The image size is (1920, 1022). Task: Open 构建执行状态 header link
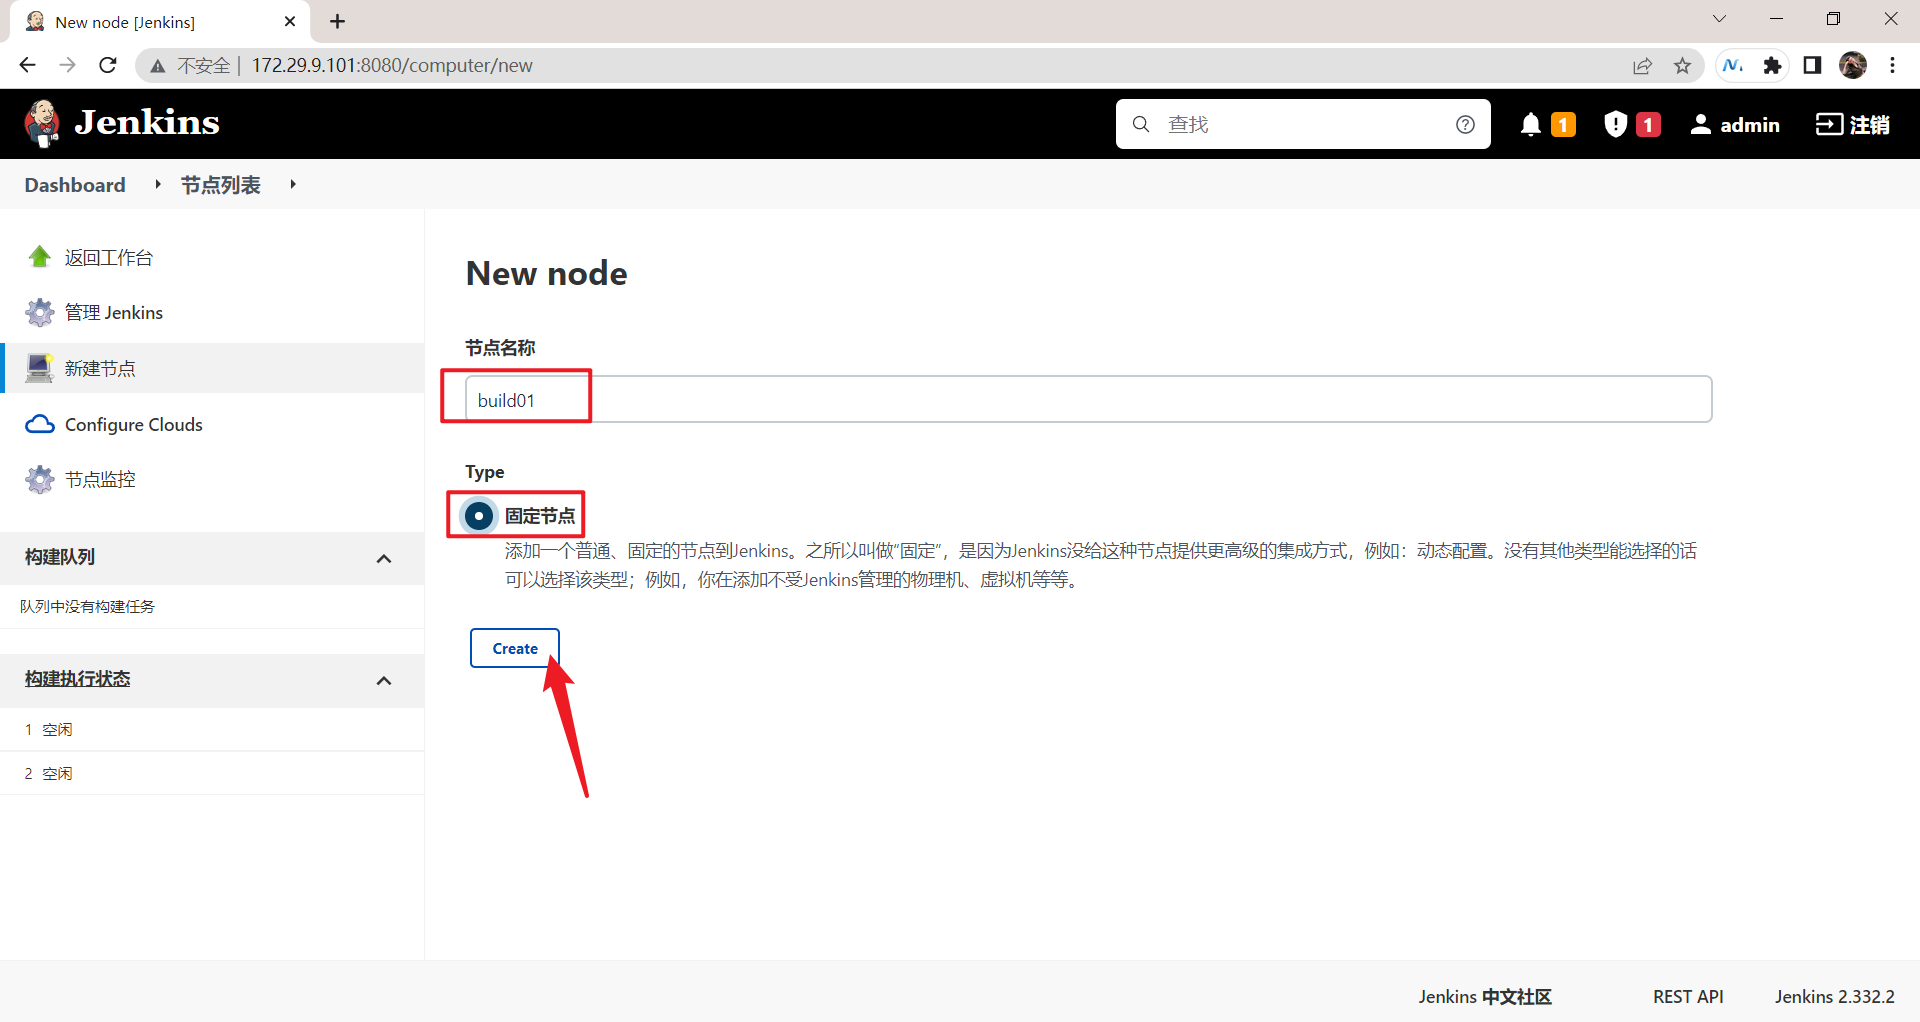coord(78,679)
